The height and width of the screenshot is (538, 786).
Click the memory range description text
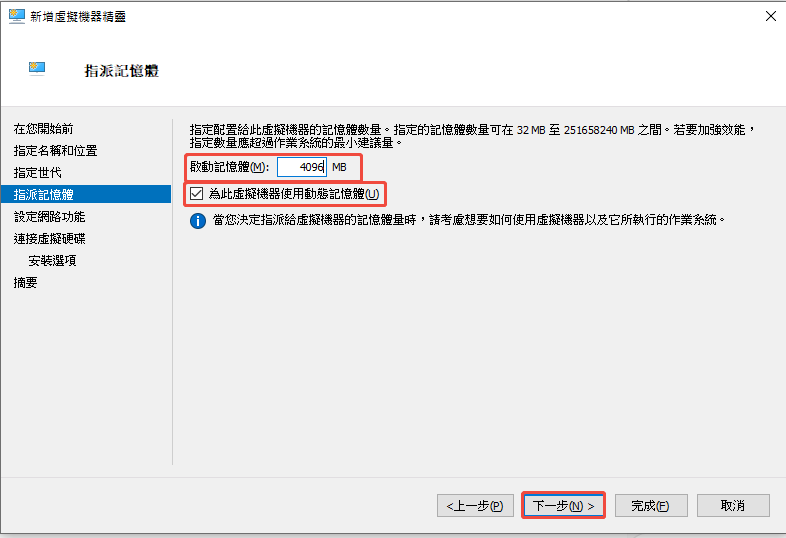point(472,136)
